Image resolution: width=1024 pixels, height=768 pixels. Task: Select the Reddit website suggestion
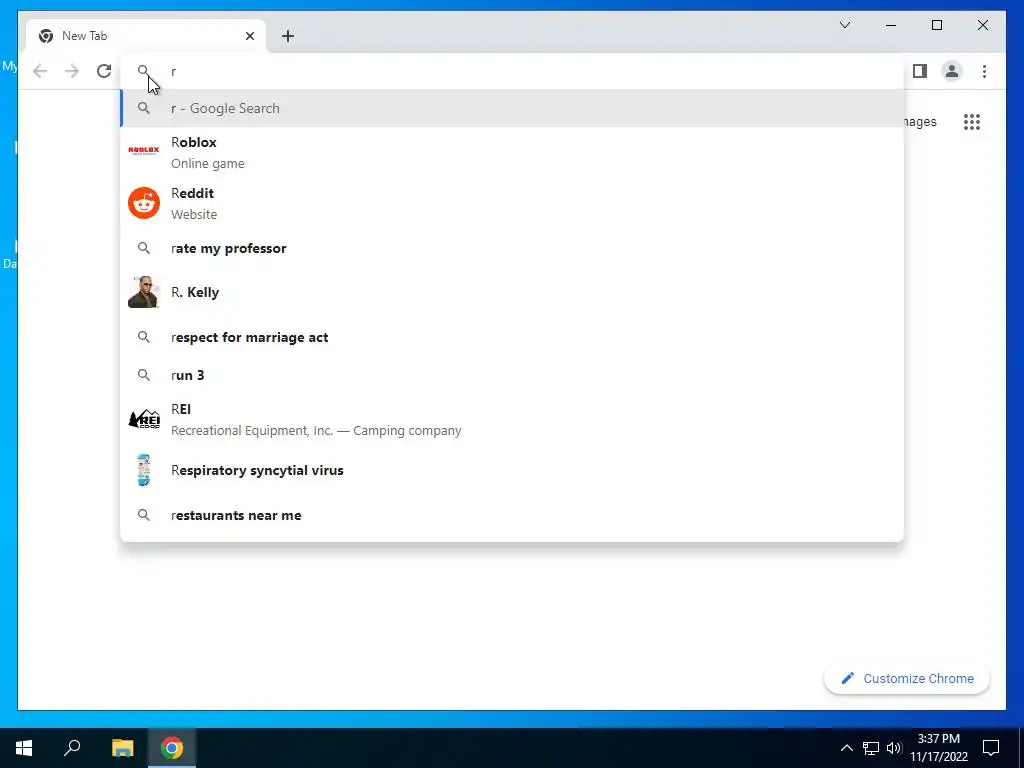(512, 203)
